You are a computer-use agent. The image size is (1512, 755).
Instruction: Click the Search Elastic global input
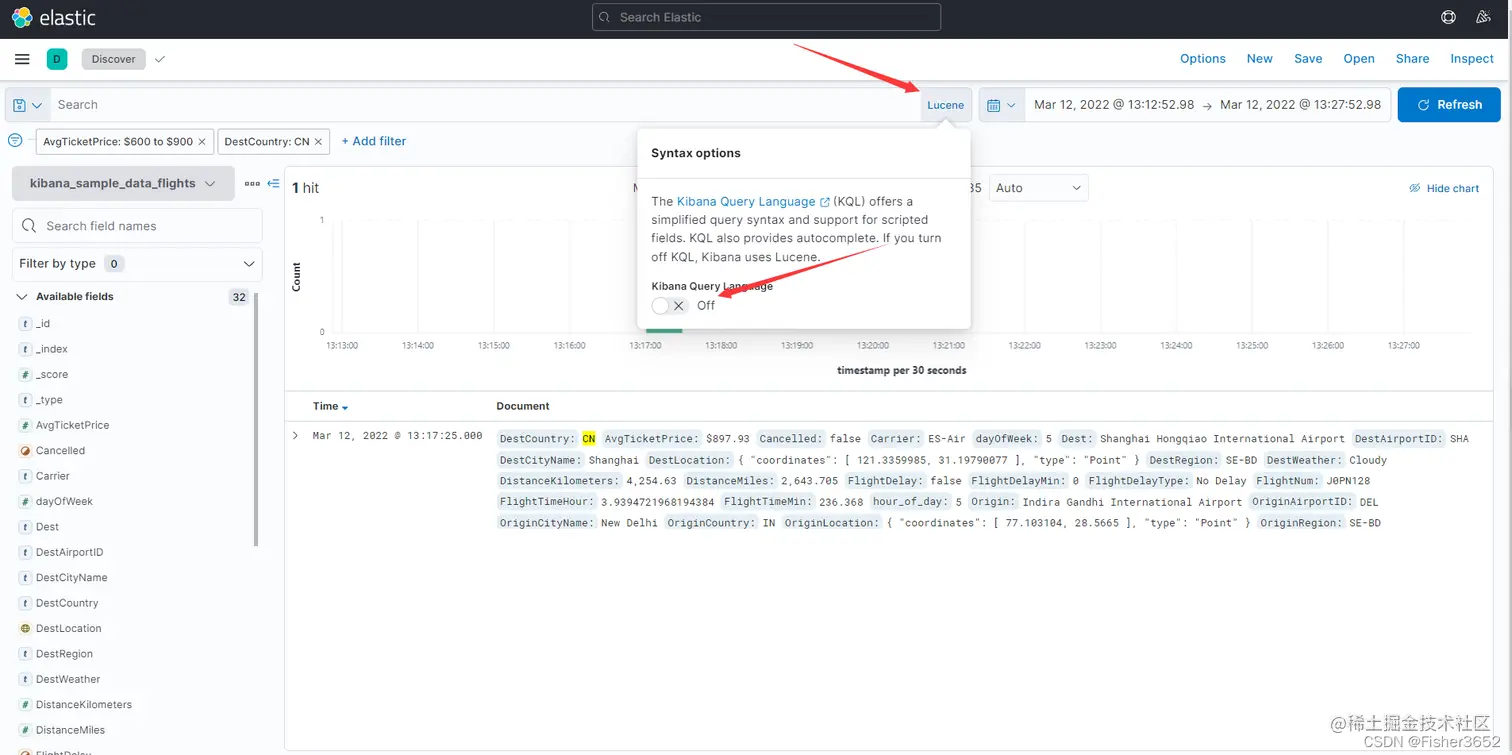(x=766, y=17)
